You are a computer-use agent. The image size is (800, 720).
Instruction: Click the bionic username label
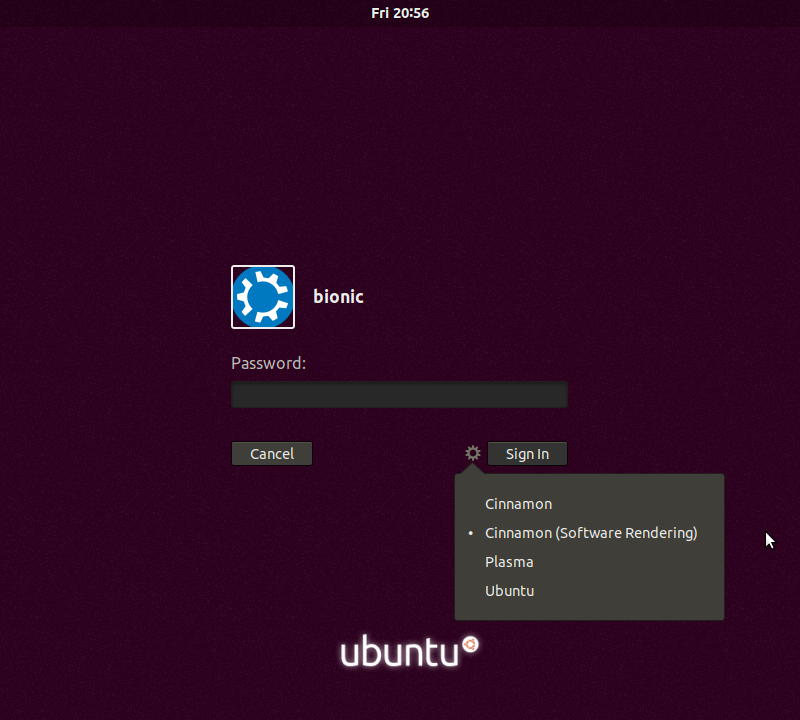(x=337, y=297)
